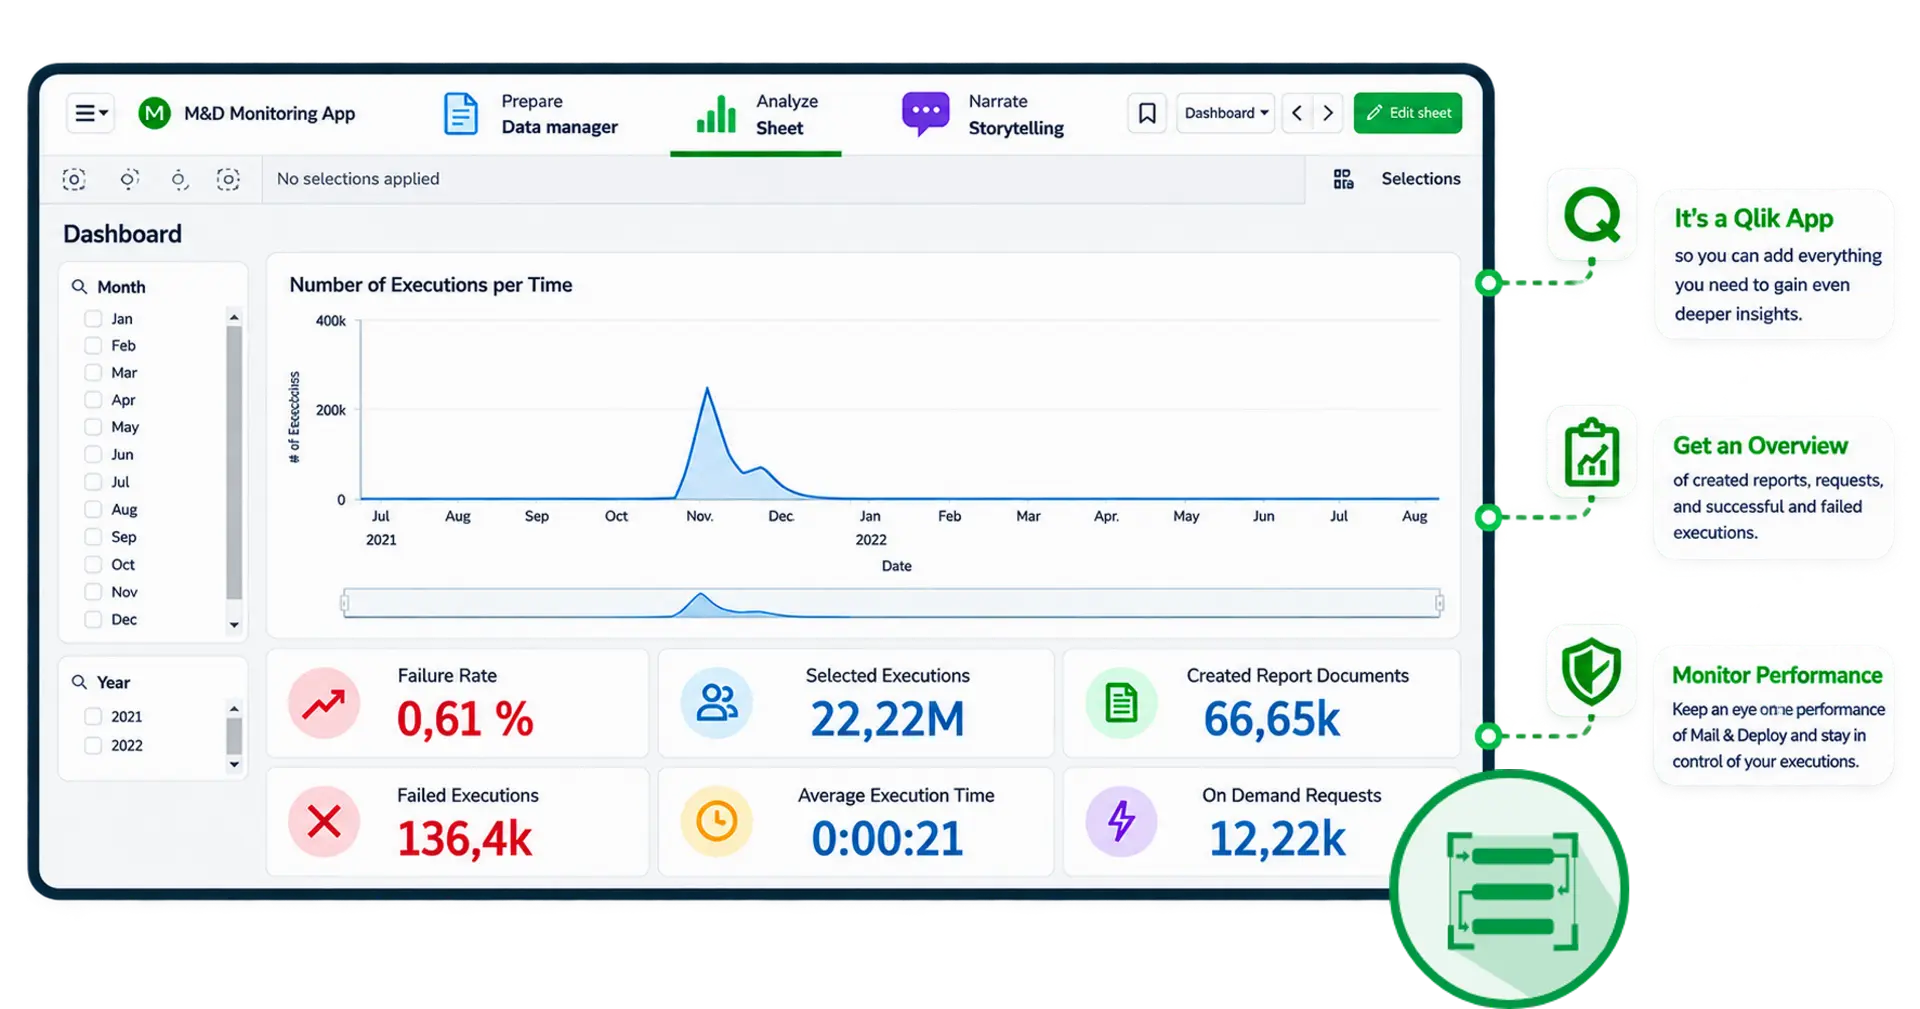
Task: Open the Prepare Data manager tab
Action: tap(530, 114)
